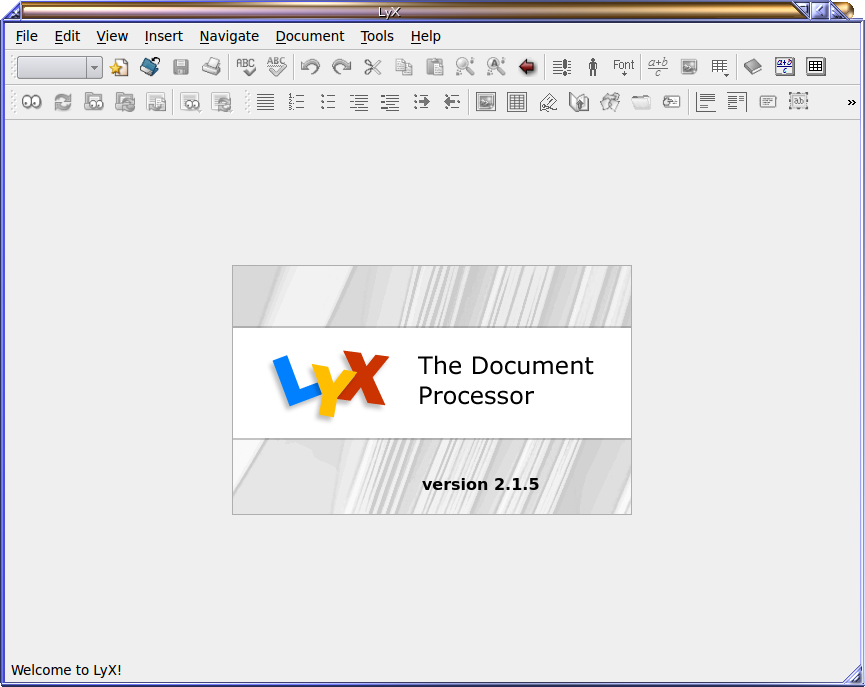Image resolution: width=865 pixels, height=687 pixels.
Task: Open Find and Replace magnifier icon
Action: click(465, 67)
